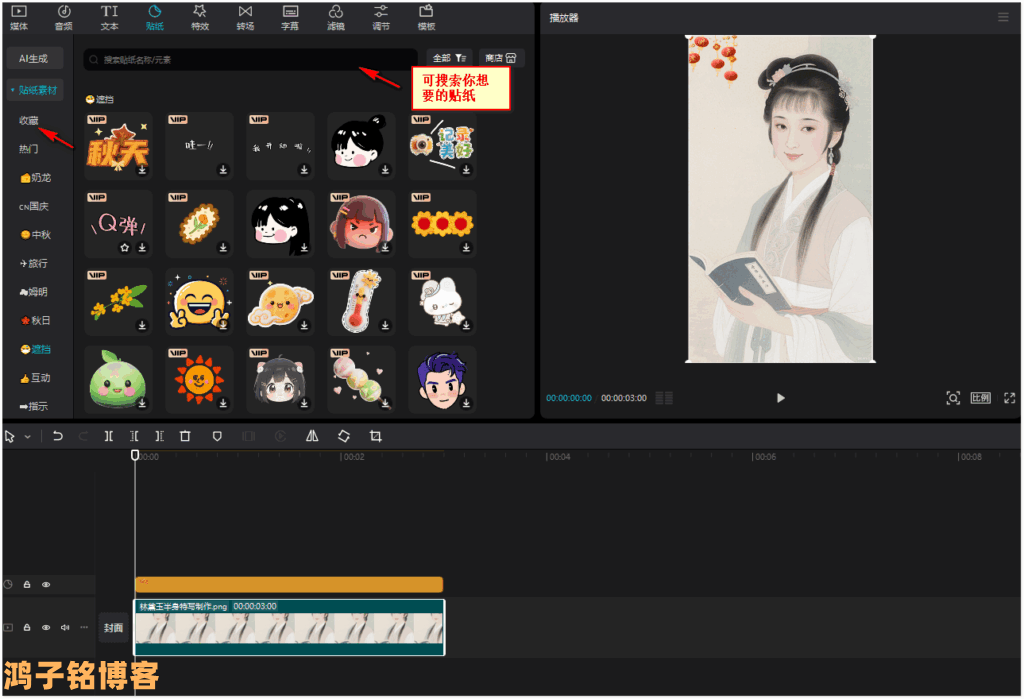Toggle visibility of the sticker track

pyautogui.click(x=46, y=584)
